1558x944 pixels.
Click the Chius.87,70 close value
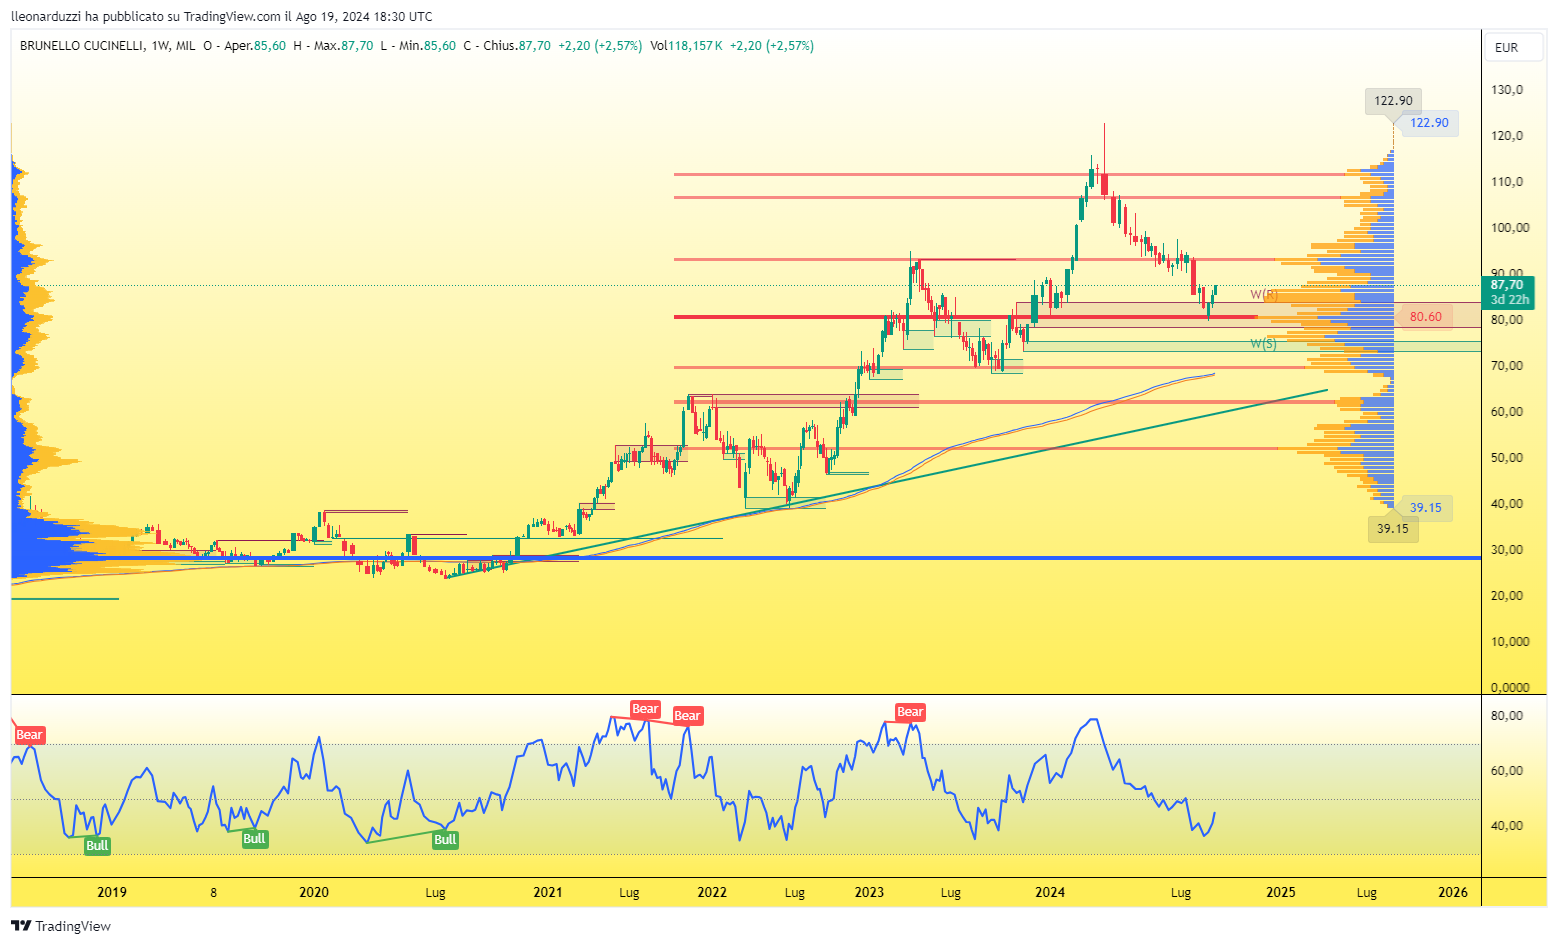tap(517, 46)
